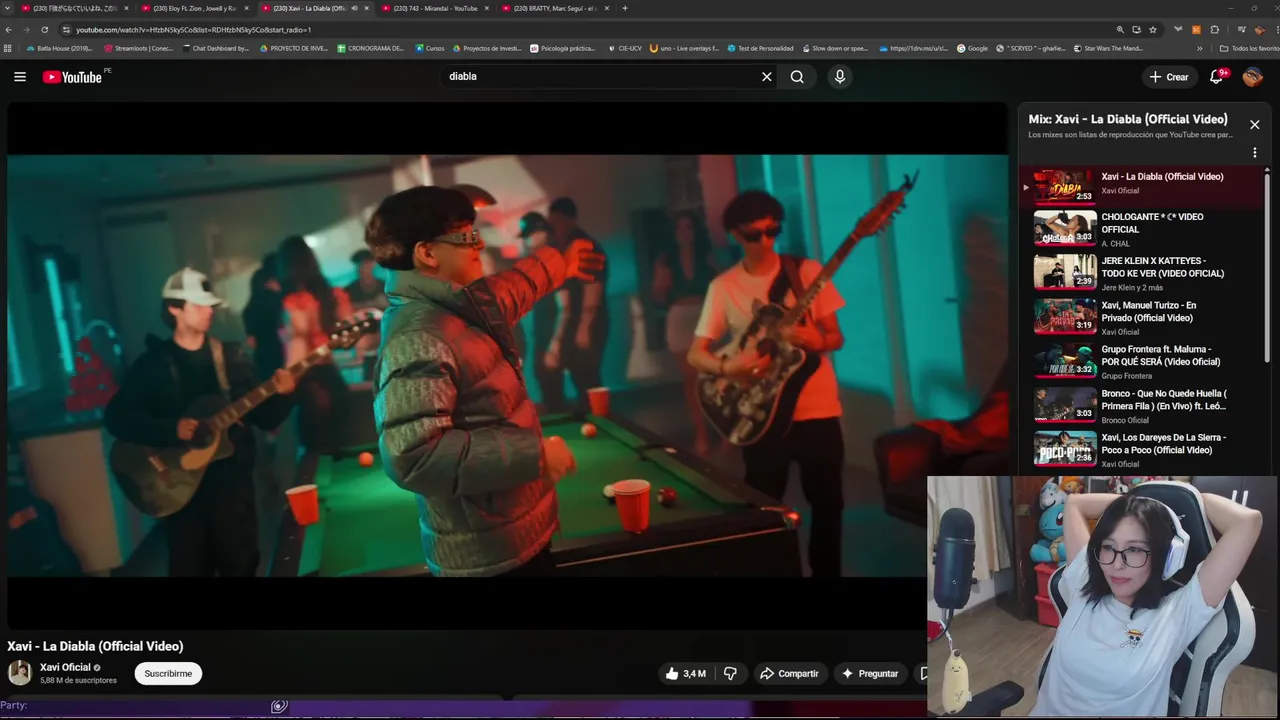The width and height of the screenshot is (1280, 720).
Task: Open the Mix panel three-dot options
Action: point(1254,153)
